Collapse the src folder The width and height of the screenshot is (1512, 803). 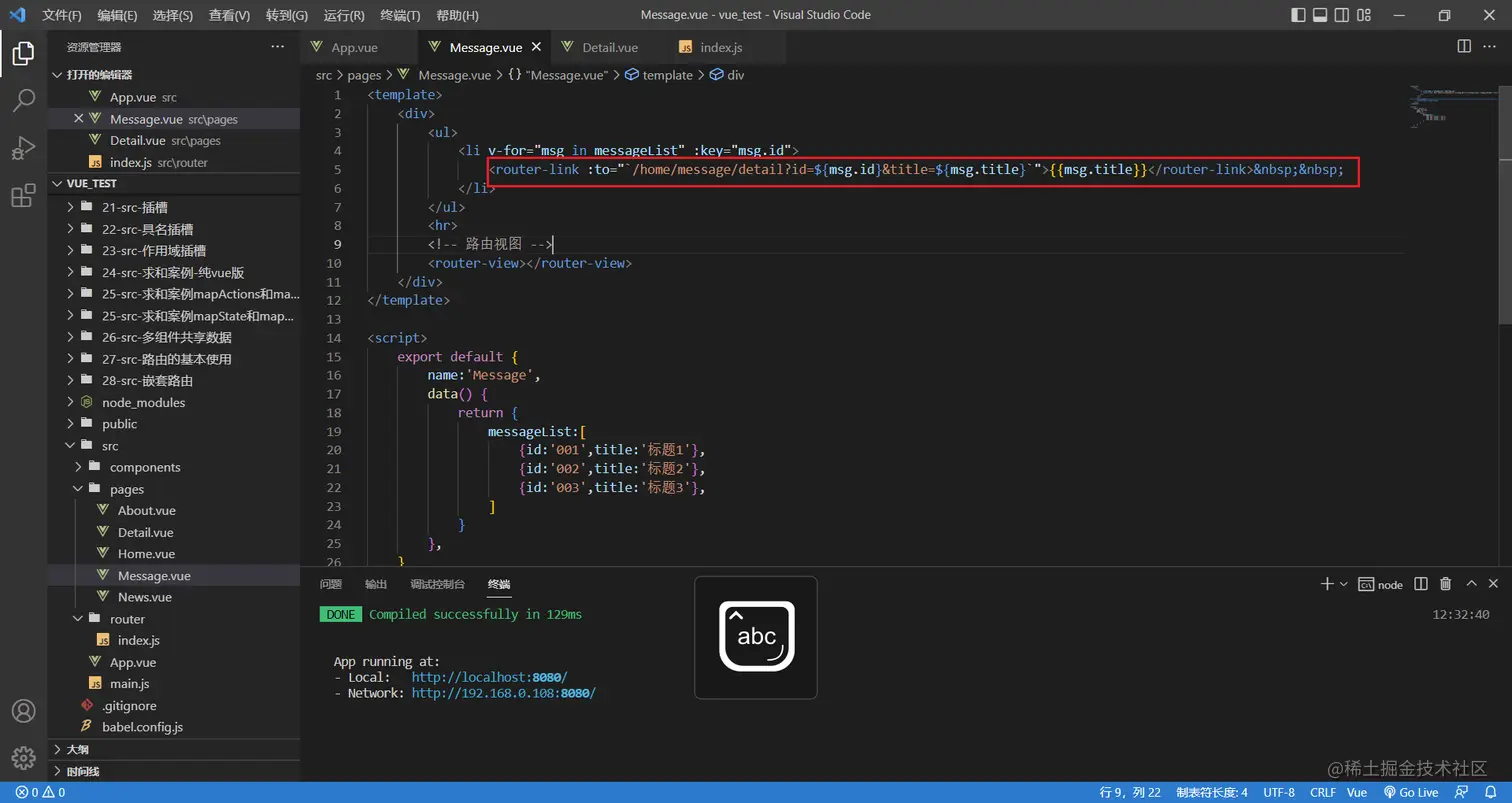click(174, 446)
